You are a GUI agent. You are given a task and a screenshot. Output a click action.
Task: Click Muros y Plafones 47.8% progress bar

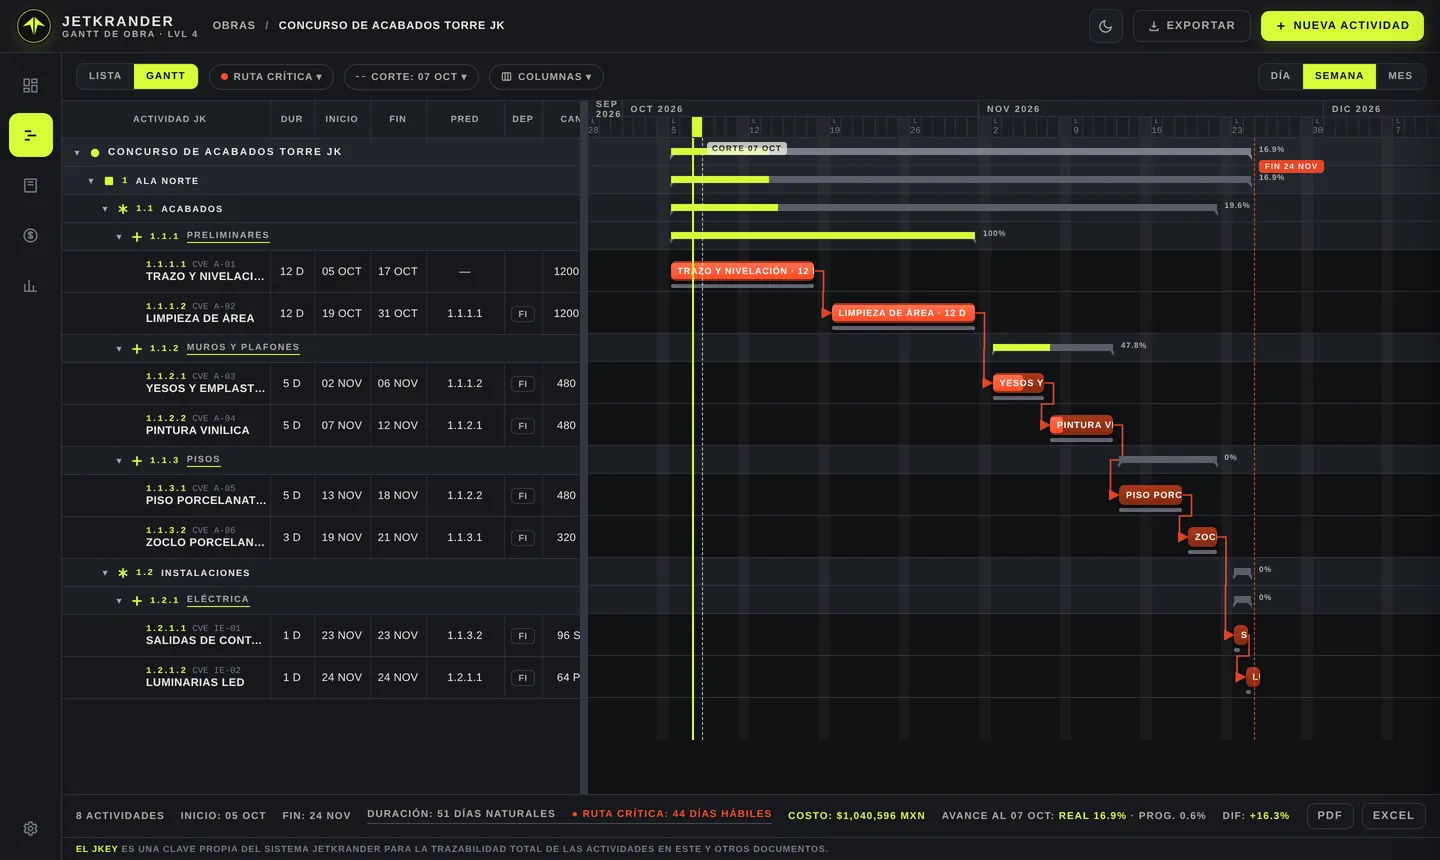(x=1053, y=348)
